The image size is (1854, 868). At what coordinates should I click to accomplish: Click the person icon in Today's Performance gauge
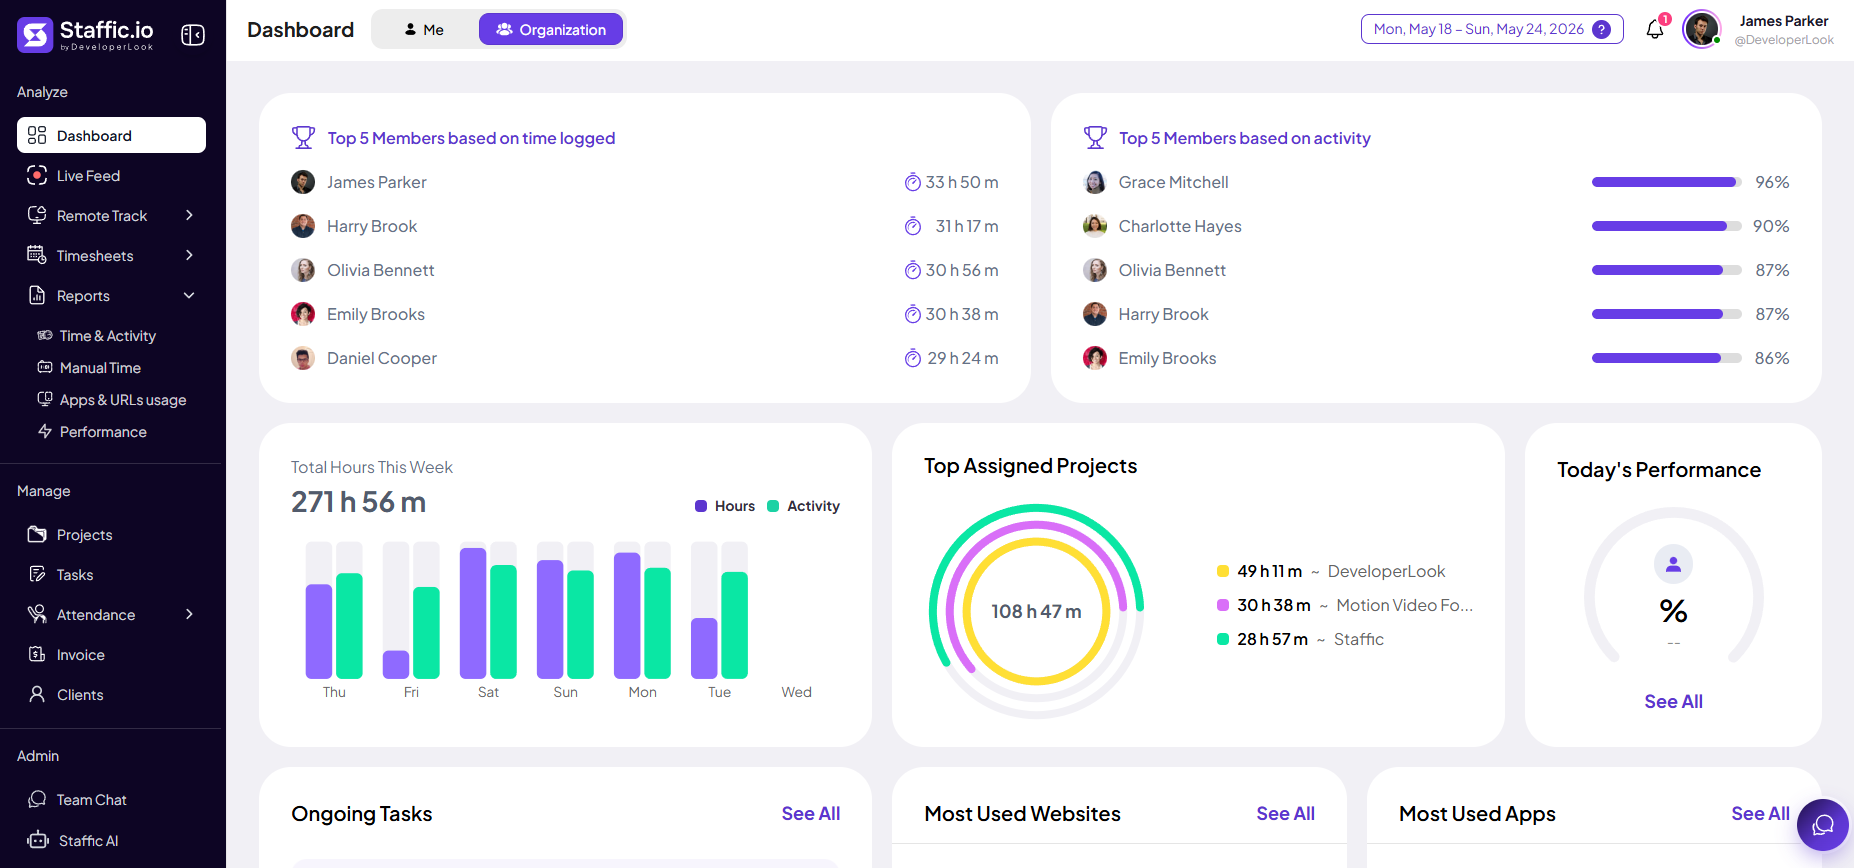1673,564
